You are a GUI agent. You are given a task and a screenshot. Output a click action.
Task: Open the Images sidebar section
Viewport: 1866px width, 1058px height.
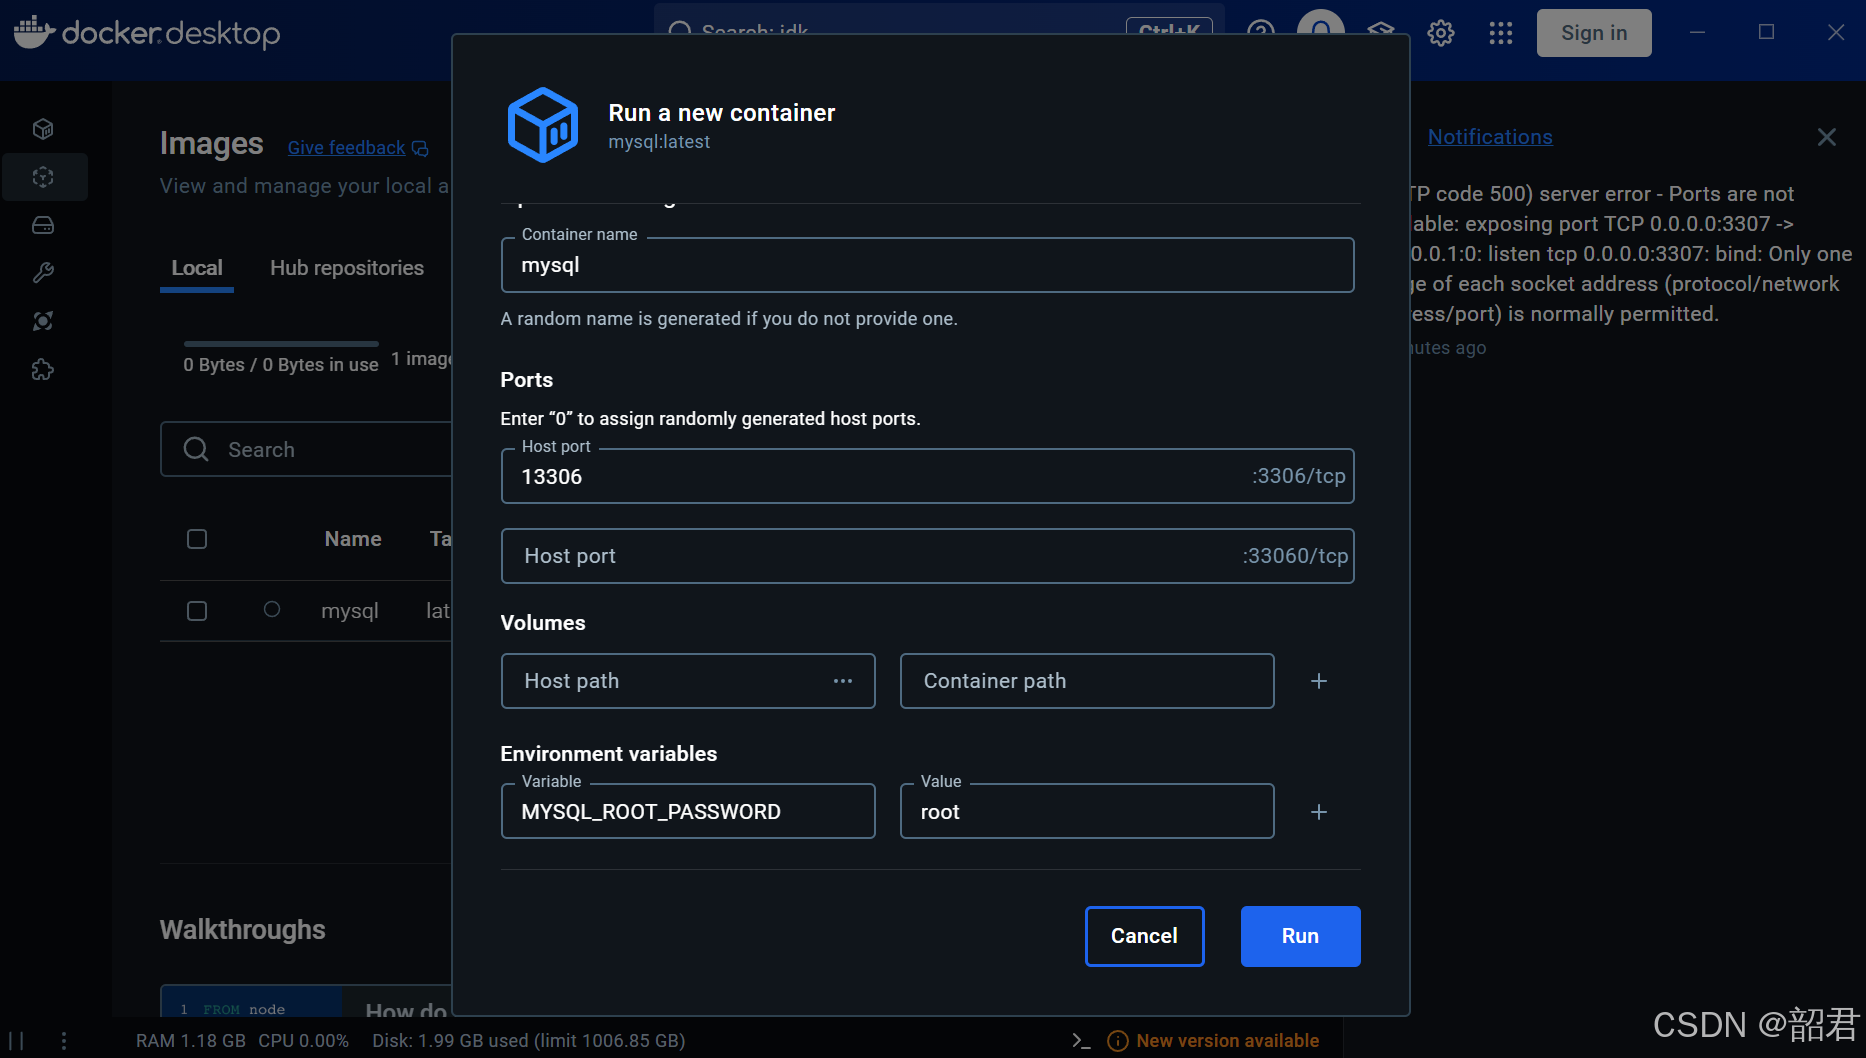43,177
